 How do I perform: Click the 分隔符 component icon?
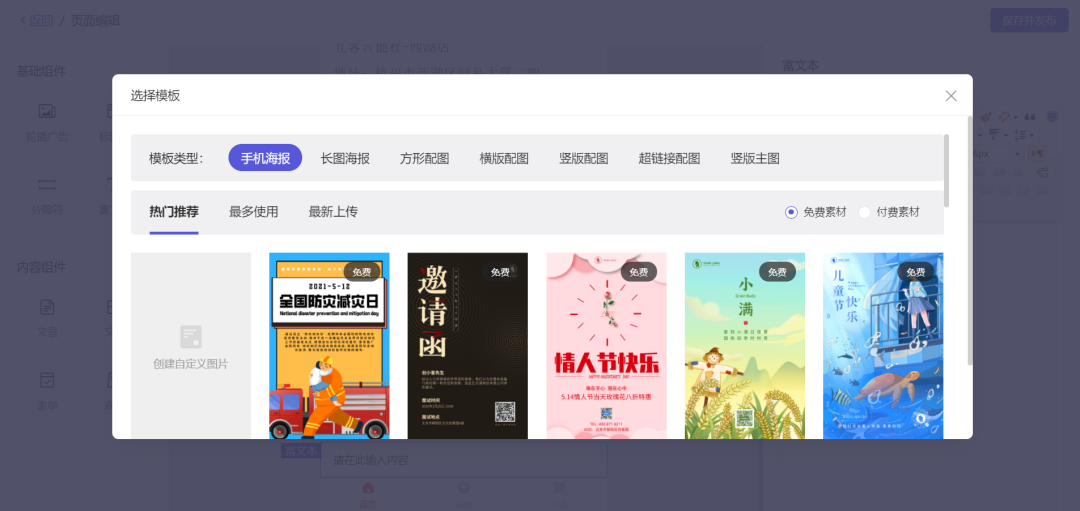coord(47,185)
